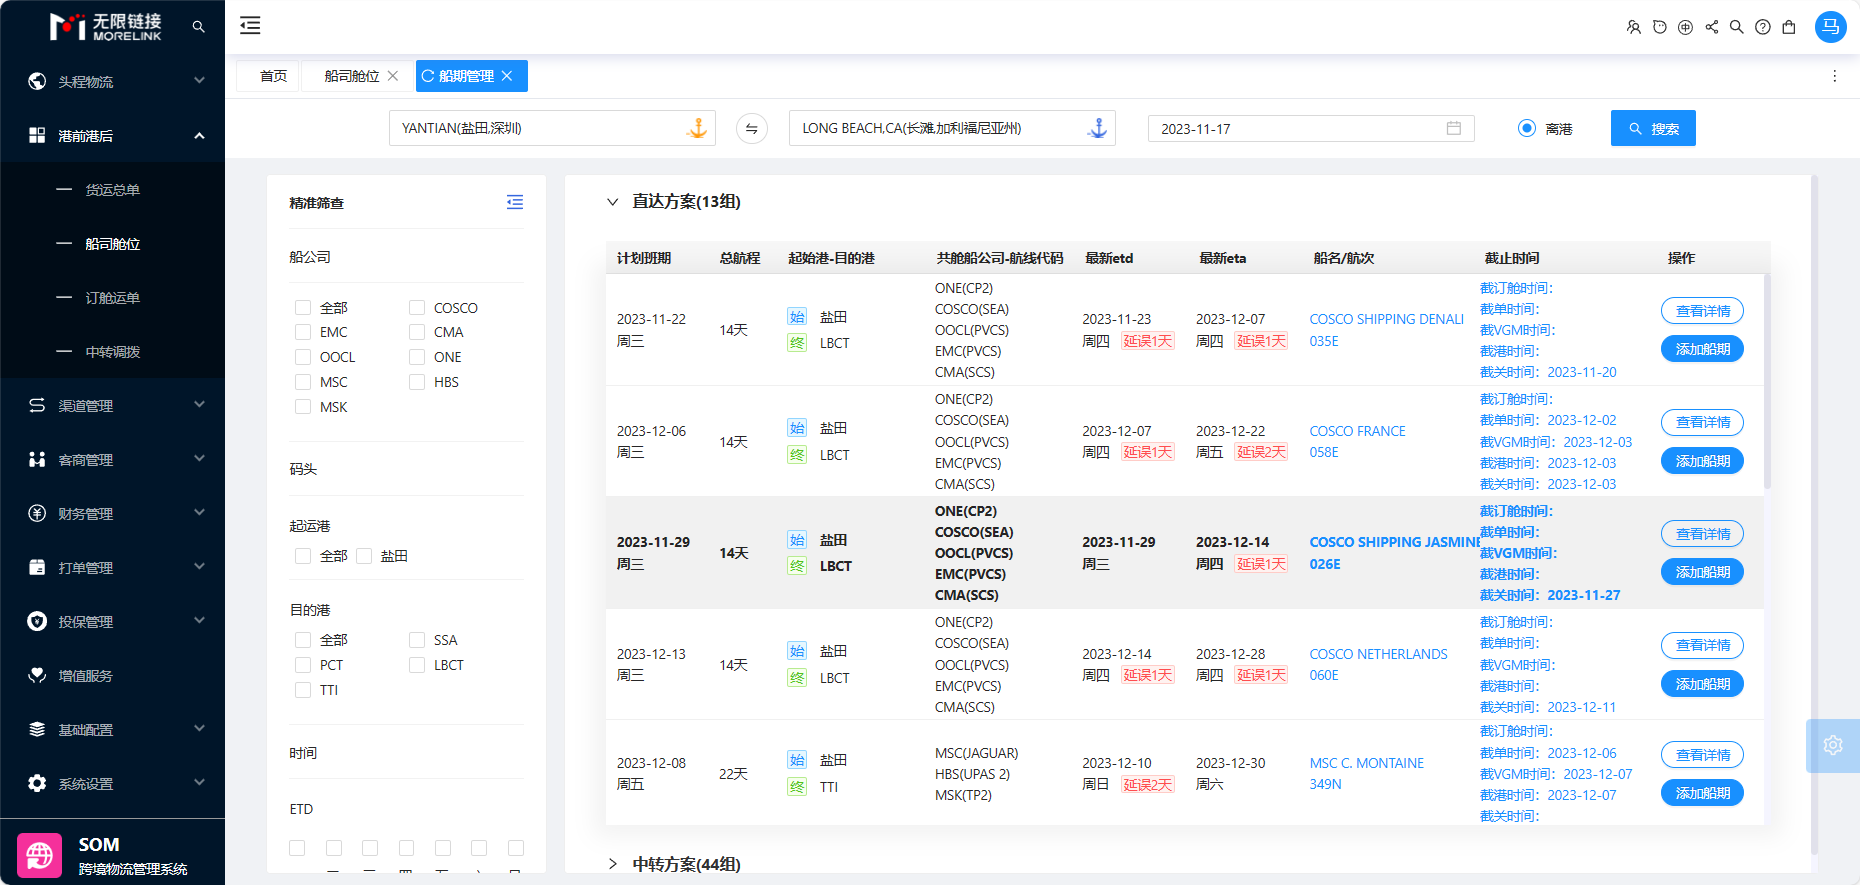
Task: Select the 离港 radio button
Action: click(1527, 128)
